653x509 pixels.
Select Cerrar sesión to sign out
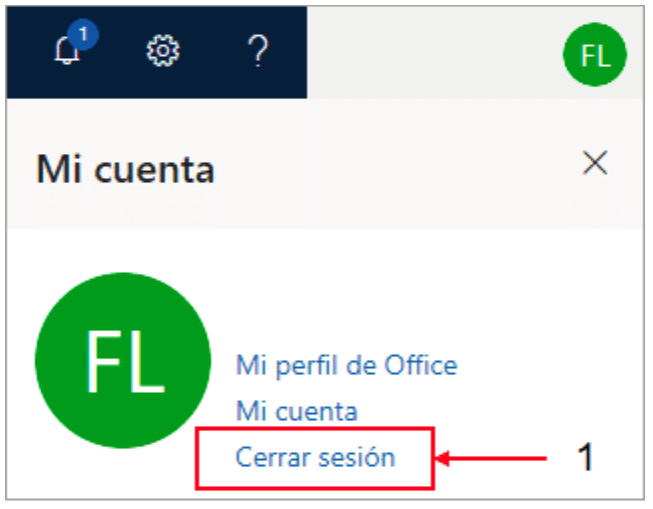[315, 457]
